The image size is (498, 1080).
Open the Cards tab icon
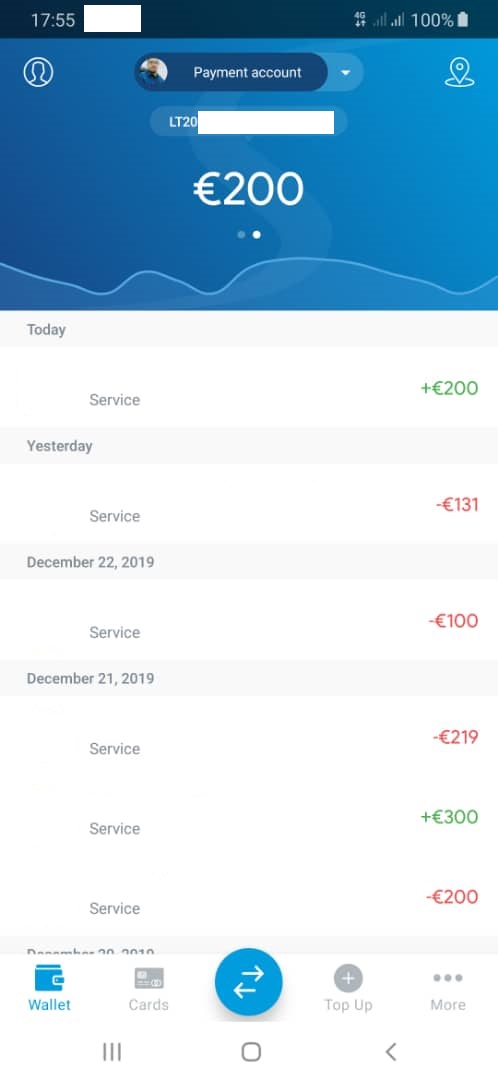click(149, 978)
